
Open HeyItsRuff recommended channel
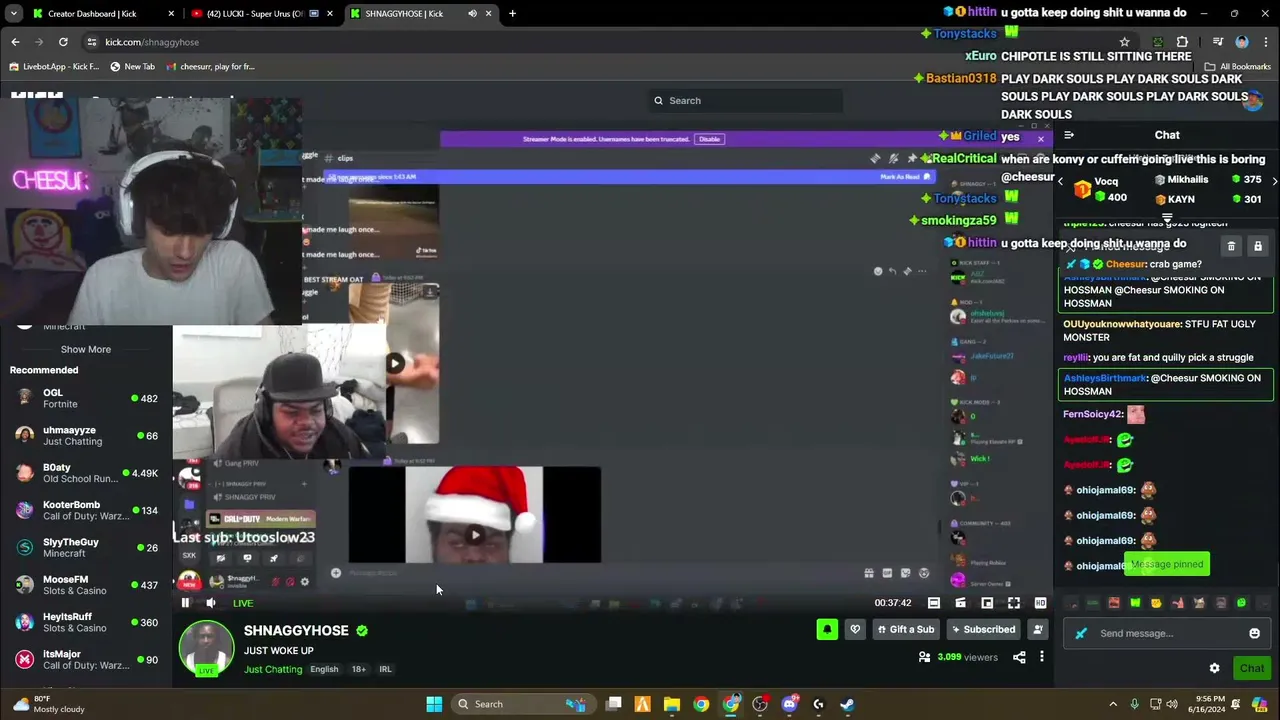(x=86, y=622)
